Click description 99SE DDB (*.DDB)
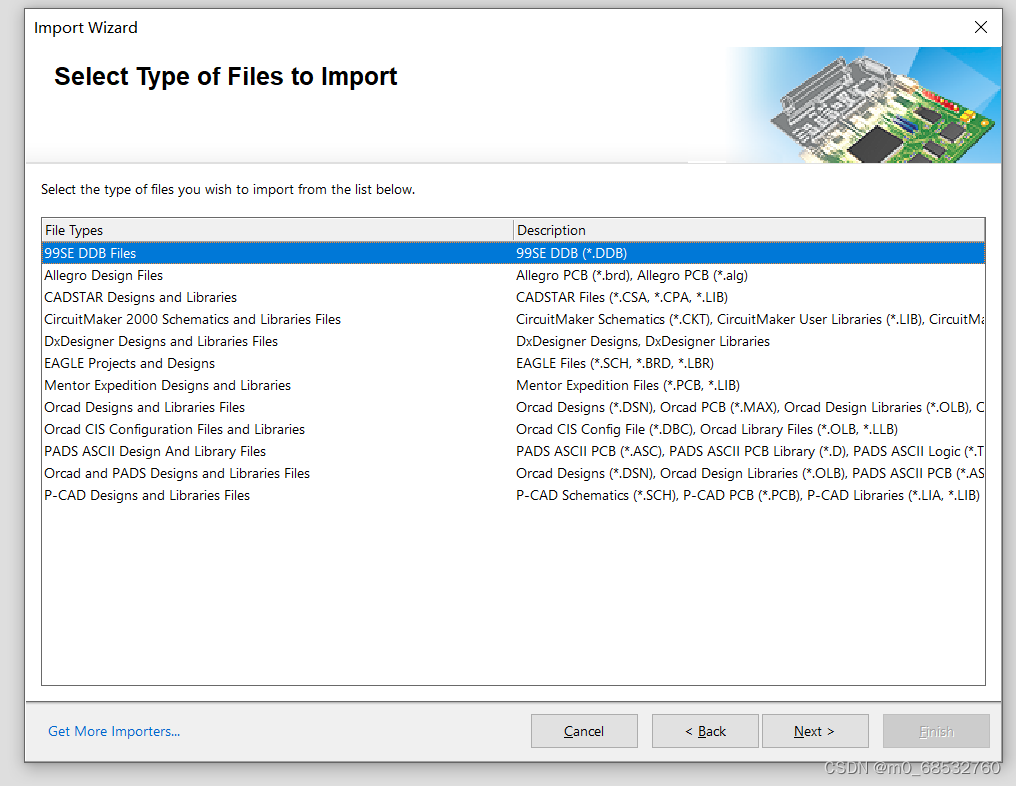Screen dimensions: 1016x786 point(572,253)
